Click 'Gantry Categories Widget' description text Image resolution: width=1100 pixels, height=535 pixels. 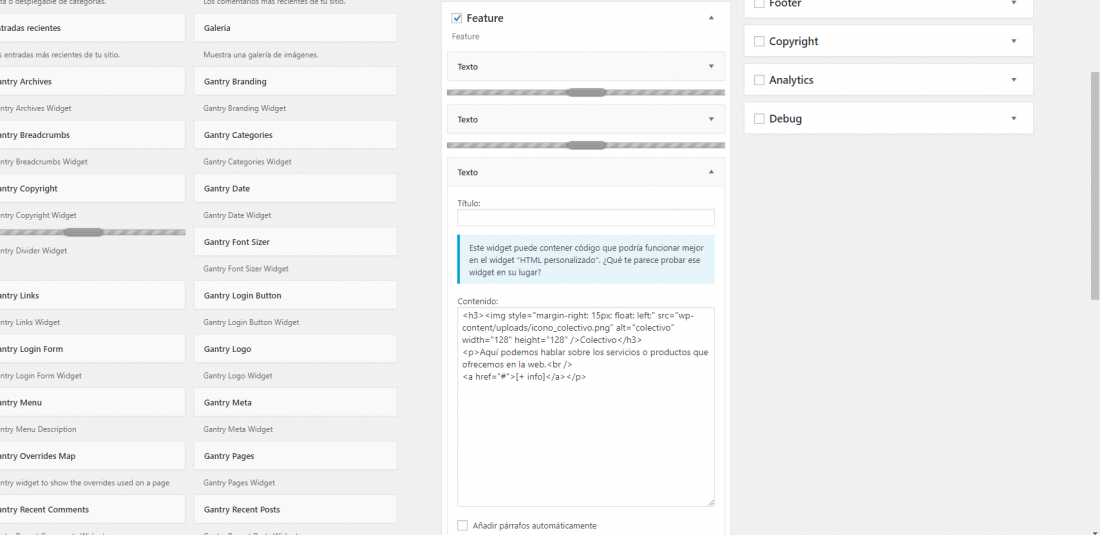247,162
